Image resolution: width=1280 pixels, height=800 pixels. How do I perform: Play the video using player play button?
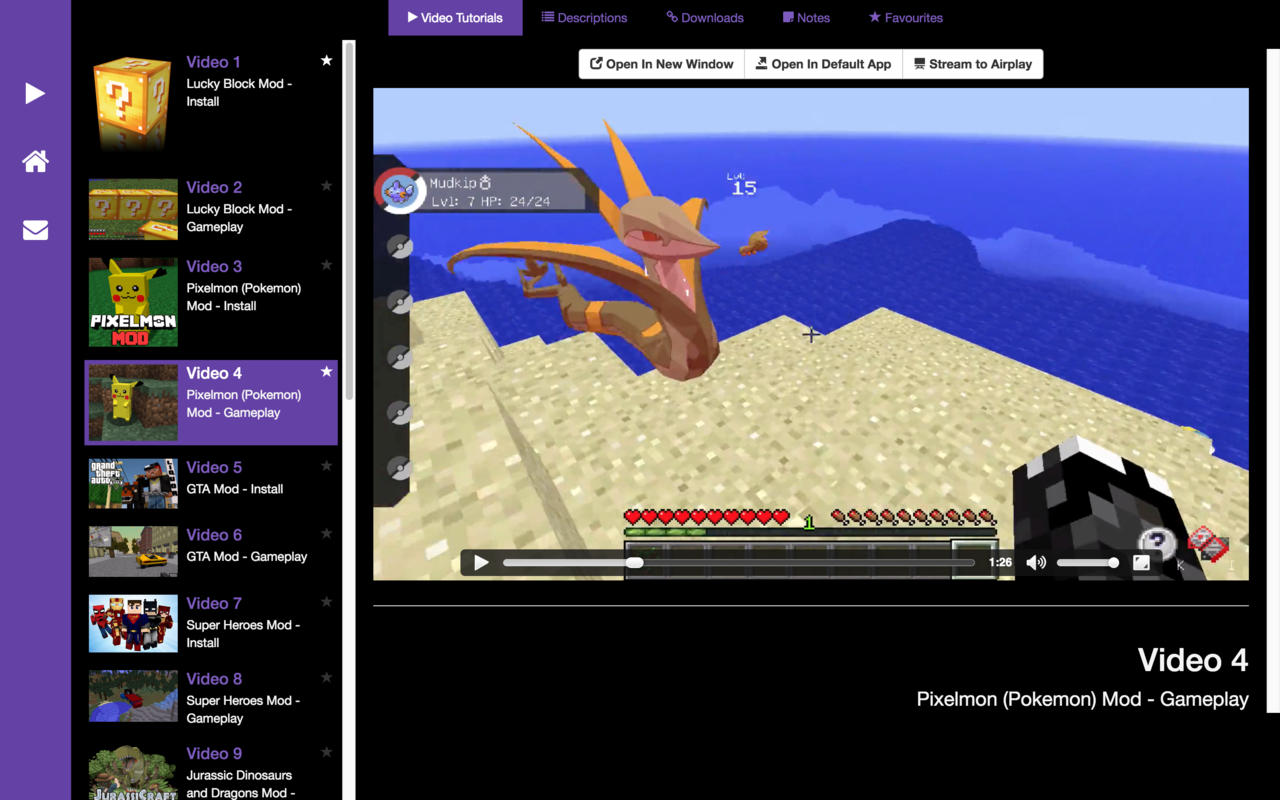tap(481, 563)
